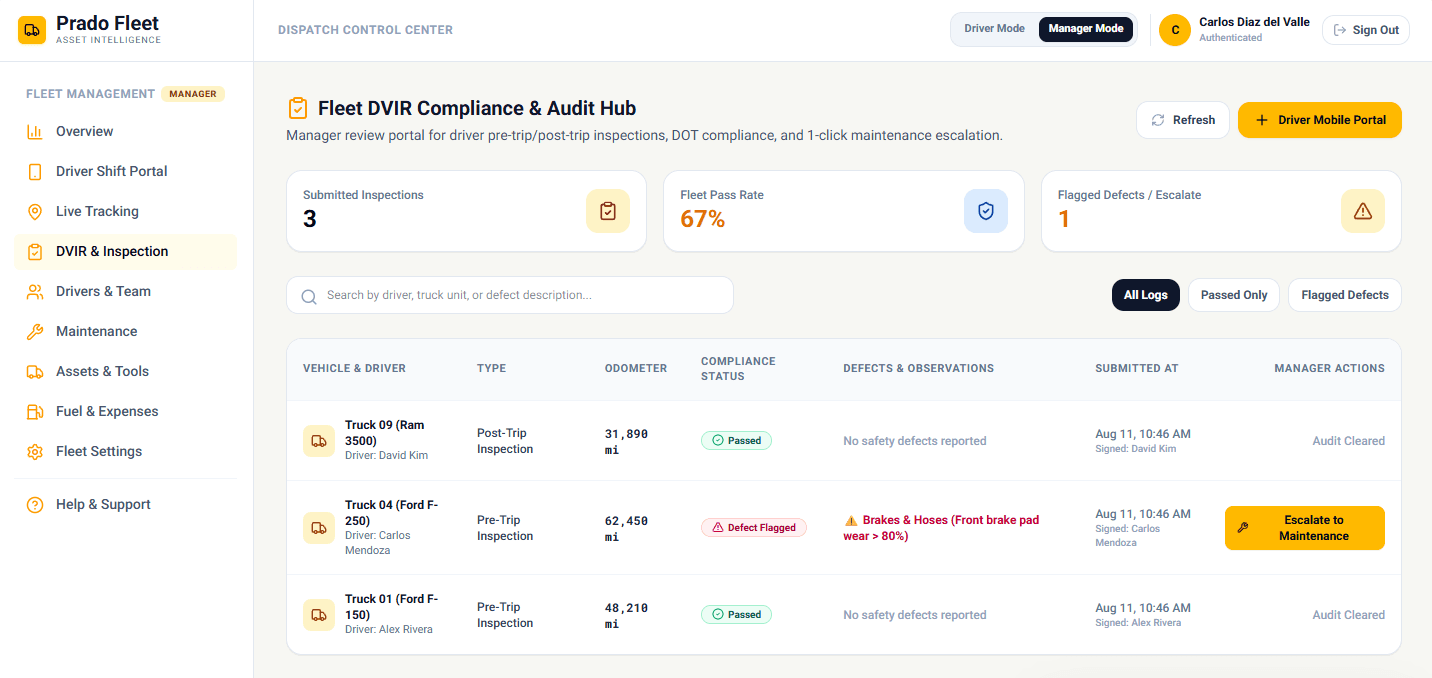
Task: Open Assets & Tools section
Action: tap(126, 372)
